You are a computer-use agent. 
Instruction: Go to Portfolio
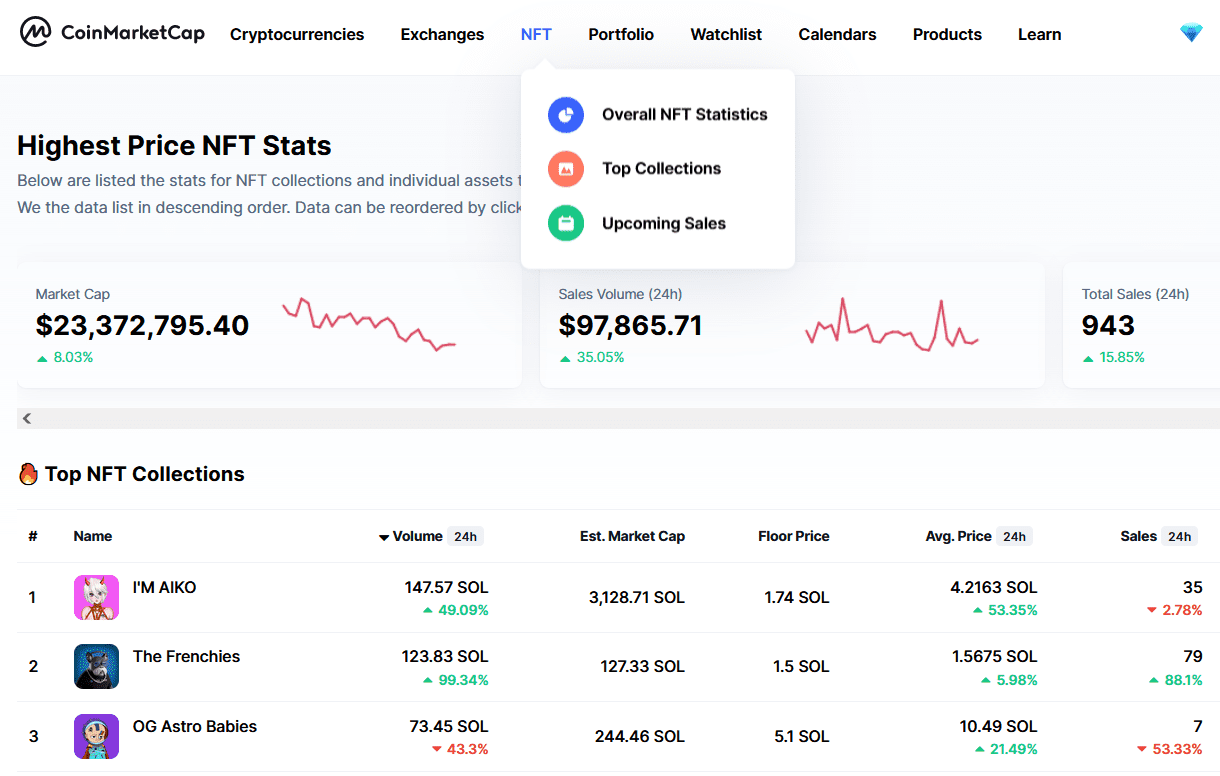(x=621, y=34)
